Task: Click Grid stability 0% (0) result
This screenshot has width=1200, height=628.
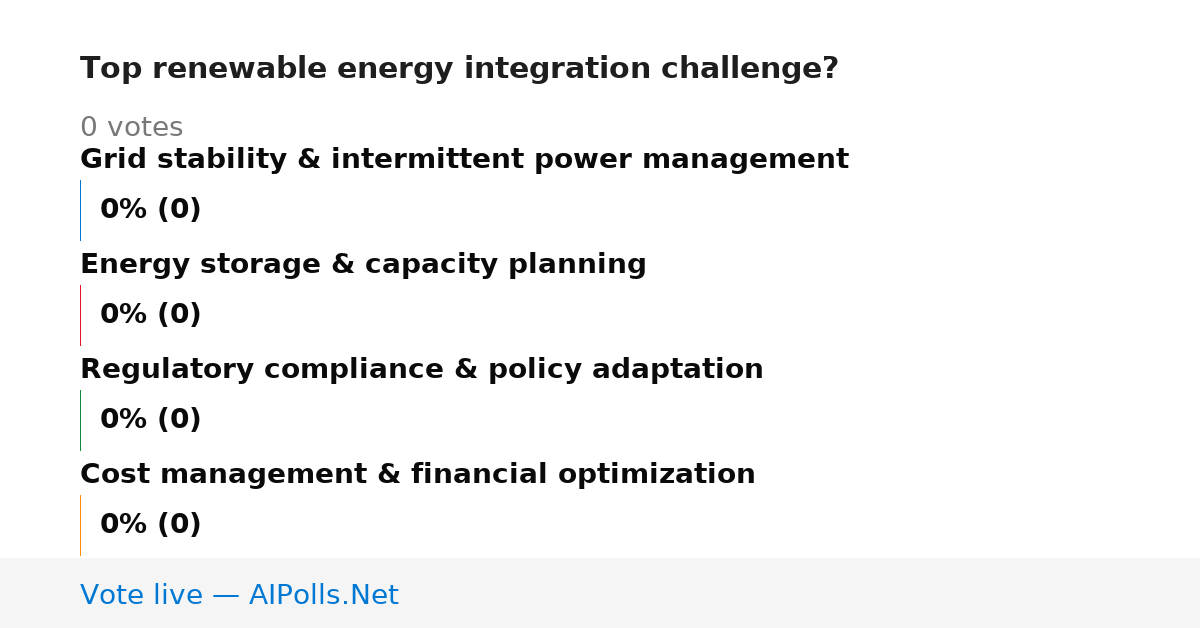Action: 150,210
